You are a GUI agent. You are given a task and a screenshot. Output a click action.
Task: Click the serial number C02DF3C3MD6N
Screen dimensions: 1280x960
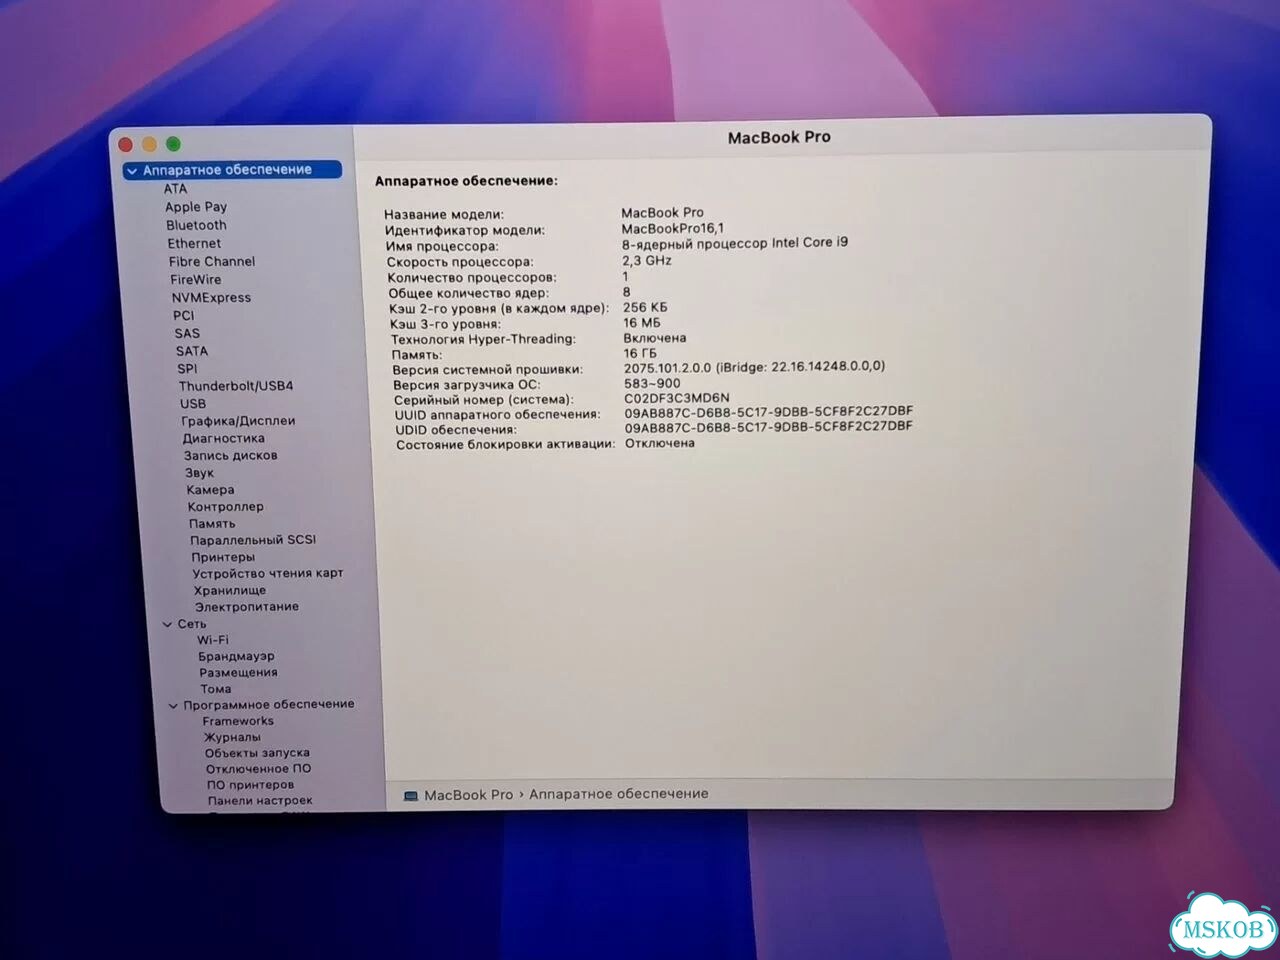pos(677,398)
